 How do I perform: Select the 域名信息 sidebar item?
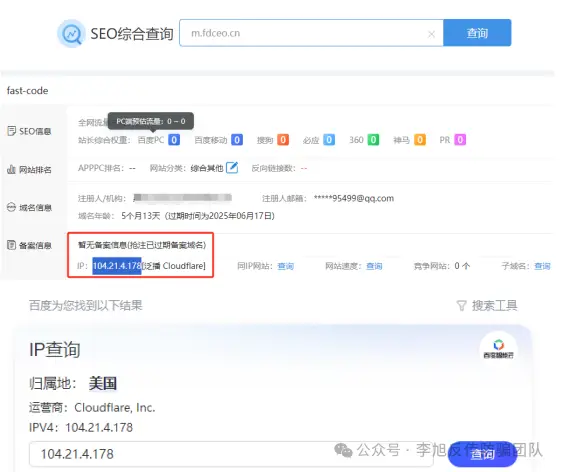tap(29, 208)
